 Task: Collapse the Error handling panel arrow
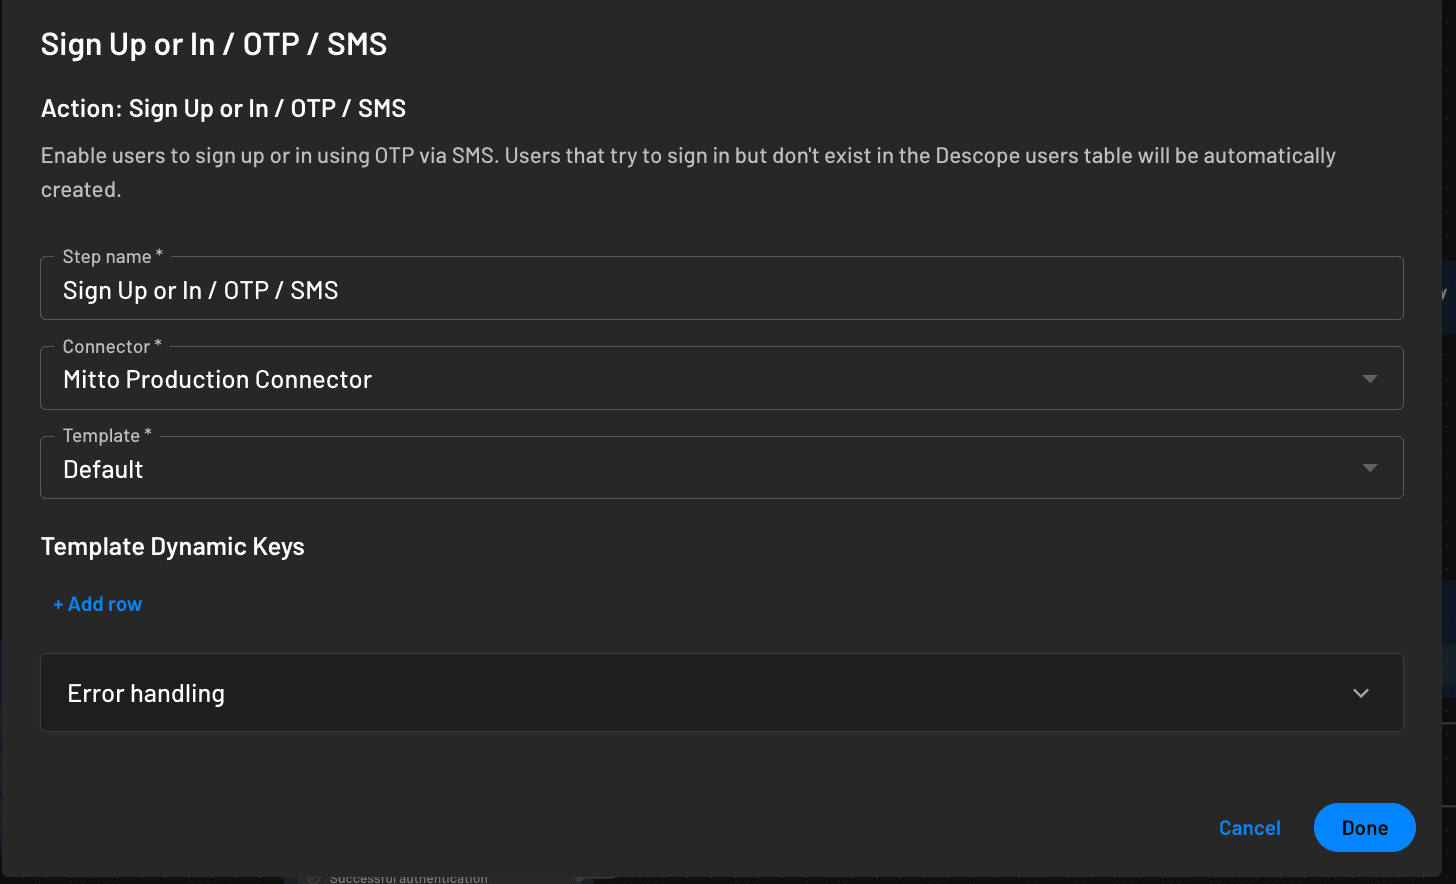(x=1360, y=692)
